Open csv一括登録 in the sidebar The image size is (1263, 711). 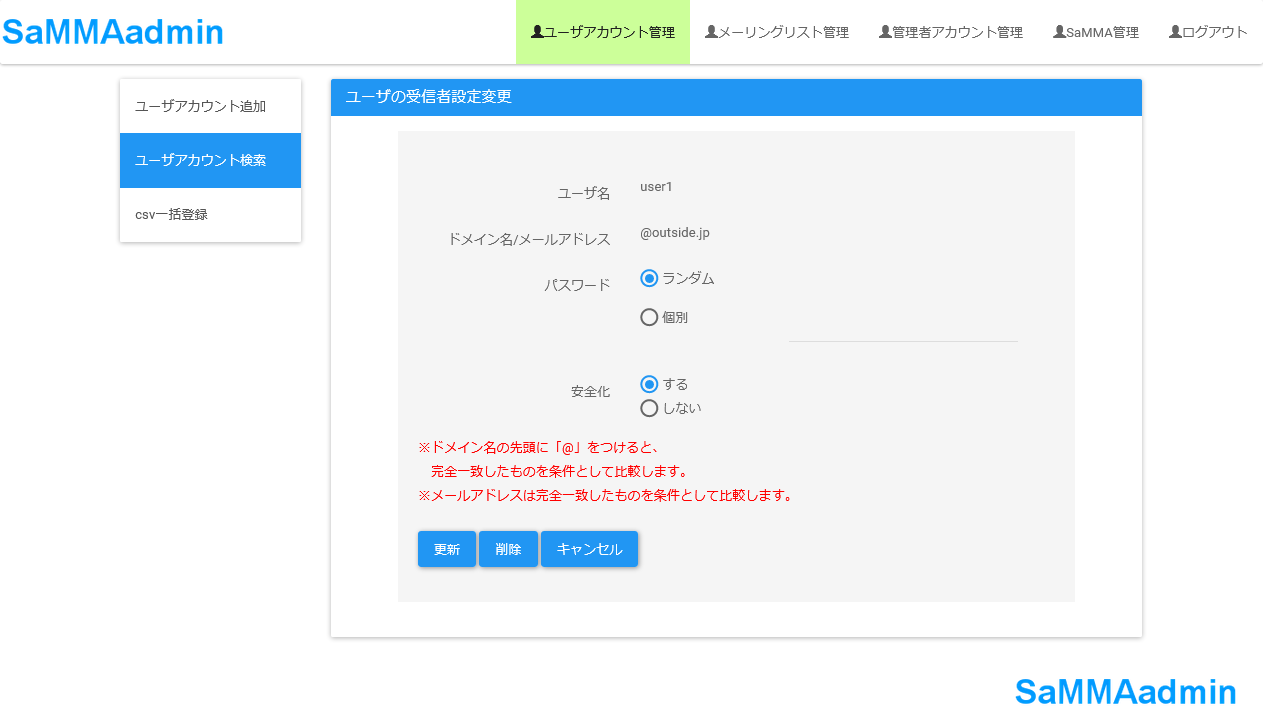pyautogui.click(x=210, y=215)
